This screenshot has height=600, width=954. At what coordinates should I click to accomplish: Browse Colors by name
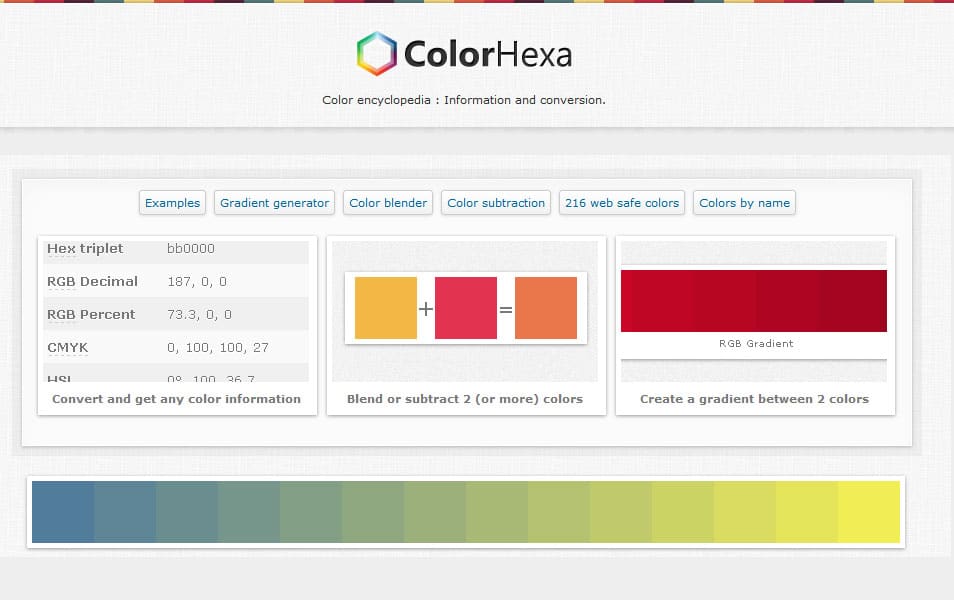tap(744, 202)
